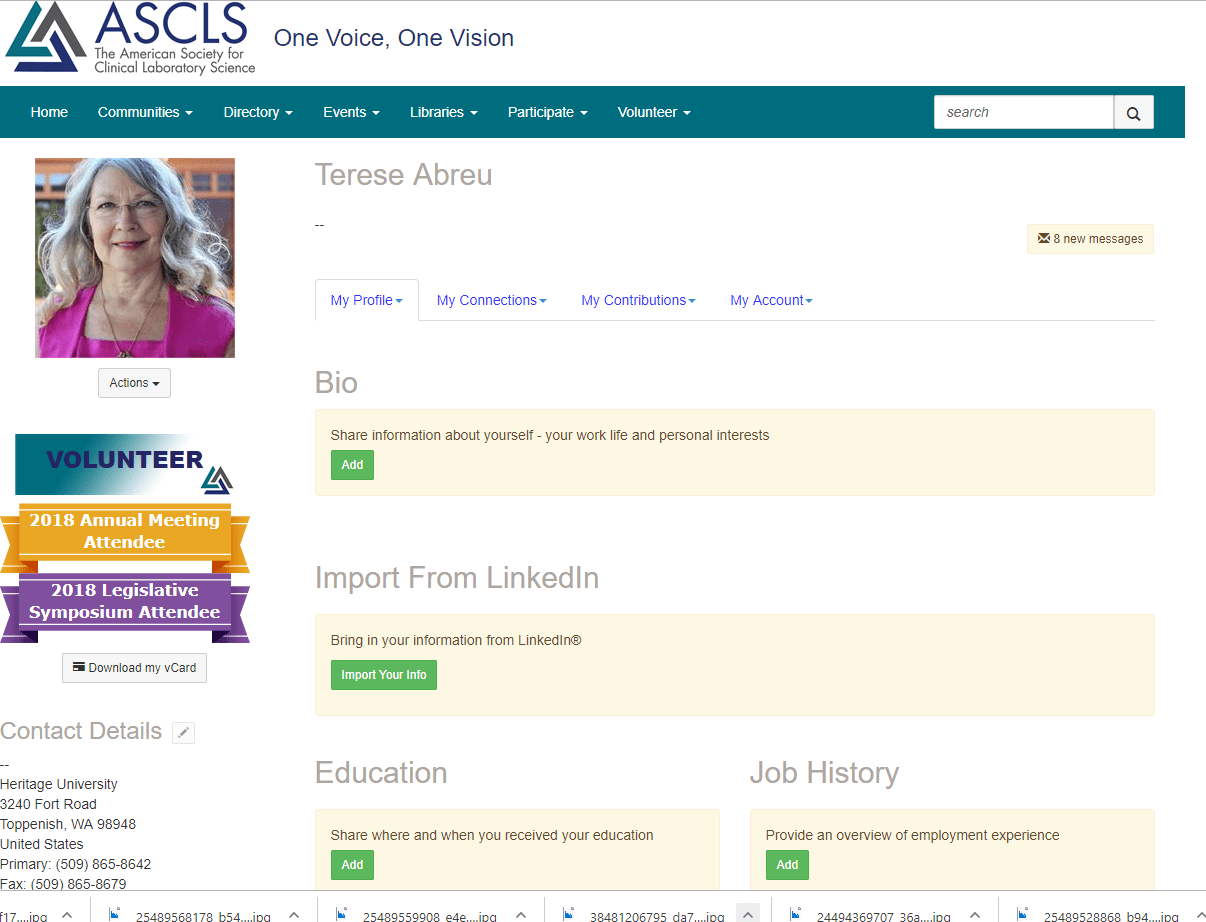1206x922 pixels.
Task: Click the ASCLS triangle logo
Action: (45, 38)
